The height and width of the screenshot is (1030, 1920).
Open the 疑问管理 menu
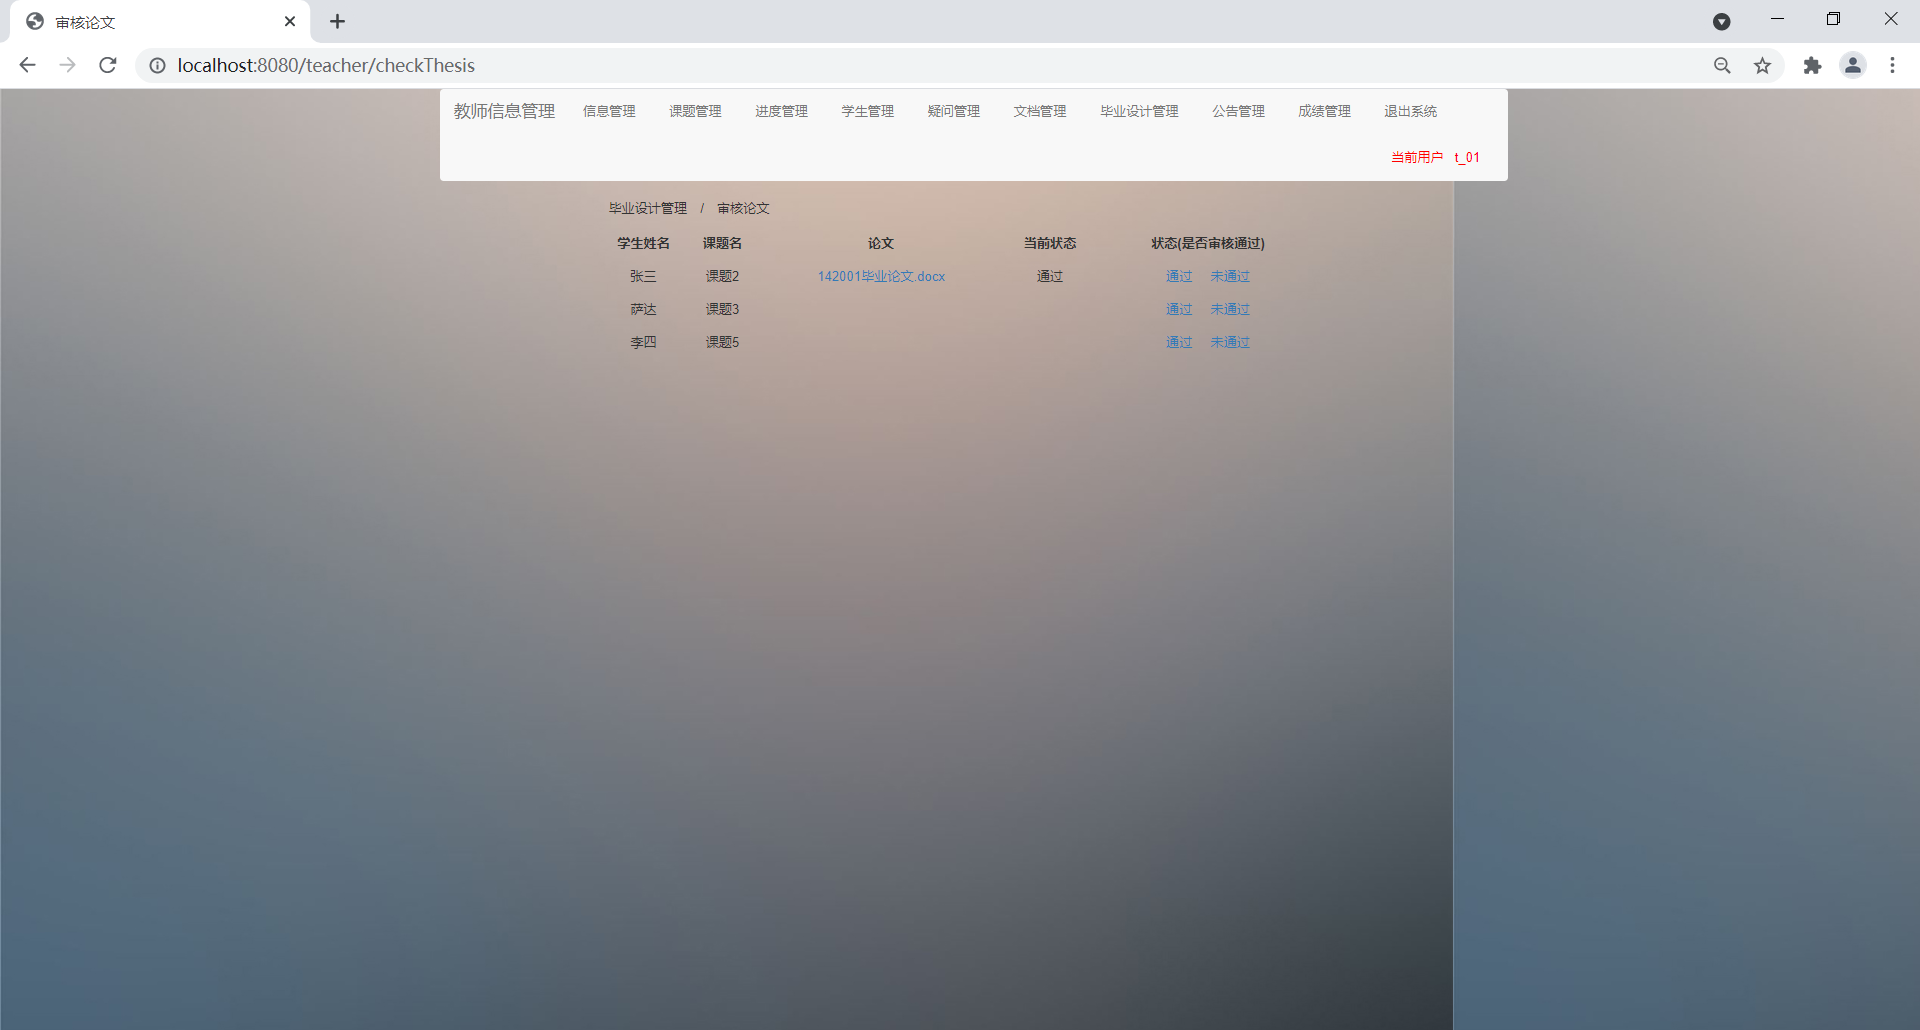[953, 111]
